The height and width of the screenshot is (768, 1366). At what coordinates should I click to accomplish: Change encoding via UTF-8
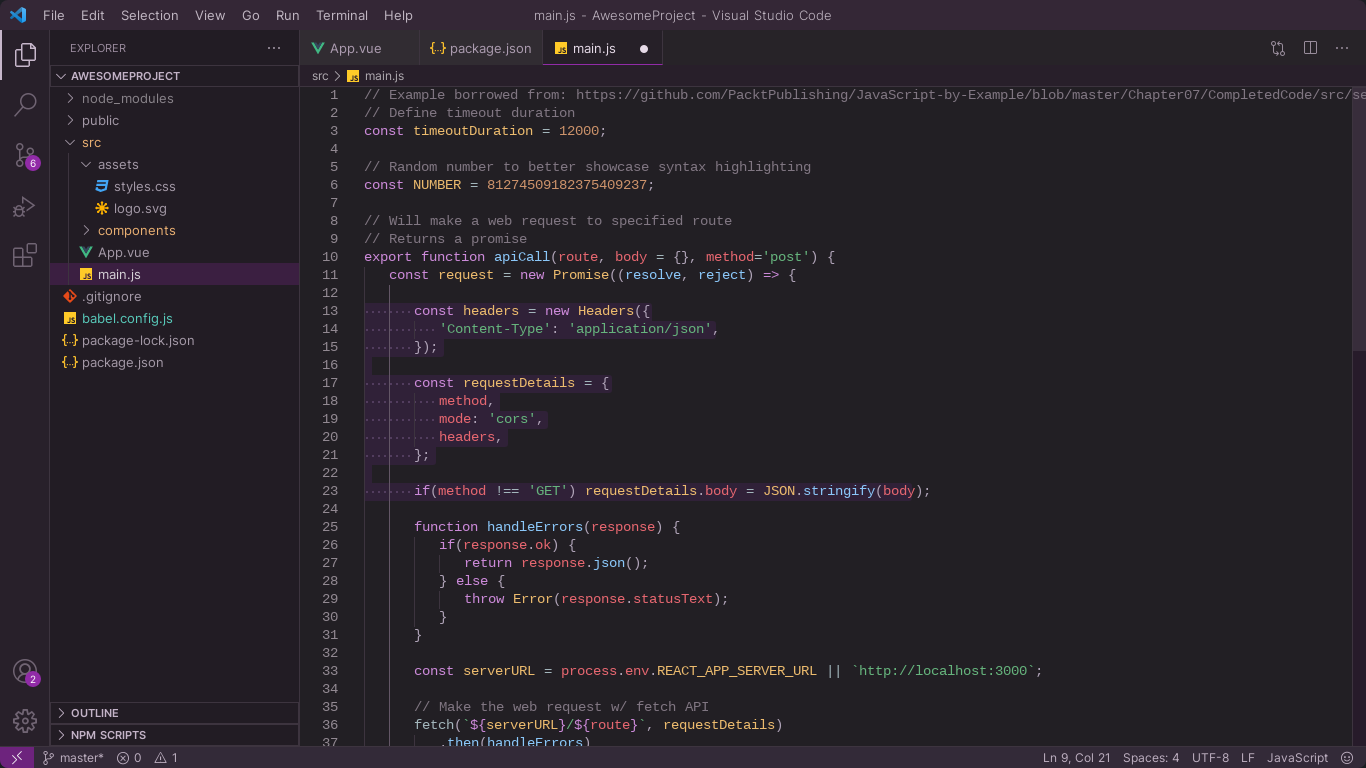tap(1210, 758)
